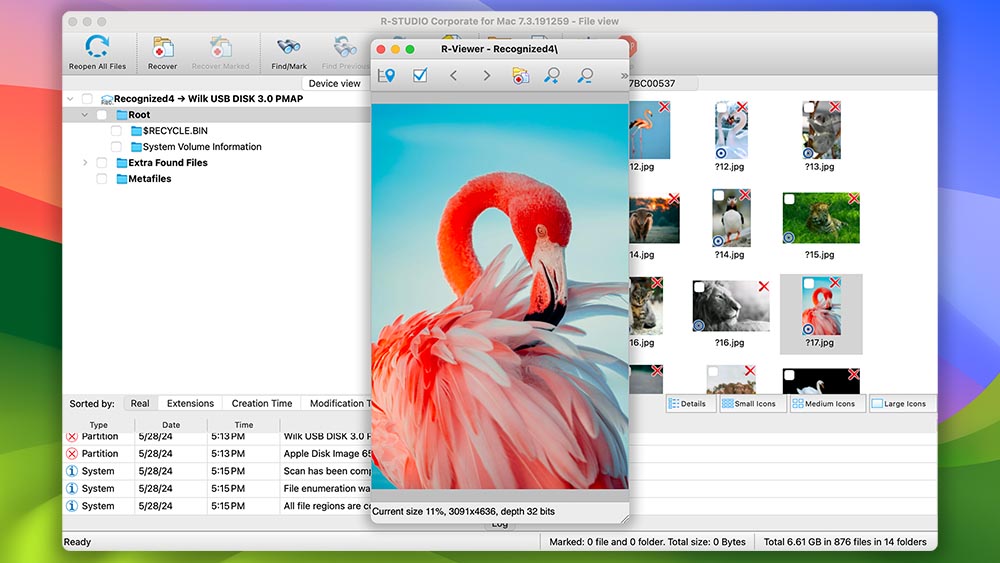1000x563 pixels.
Task: Collapse the Recognized4 tree node
Action: pos(70,99)
